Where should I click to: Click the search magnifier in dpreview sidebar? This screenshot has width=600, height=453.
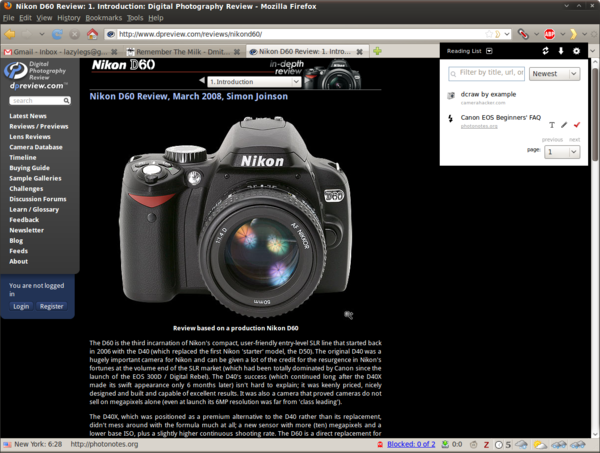click(66, 101)
